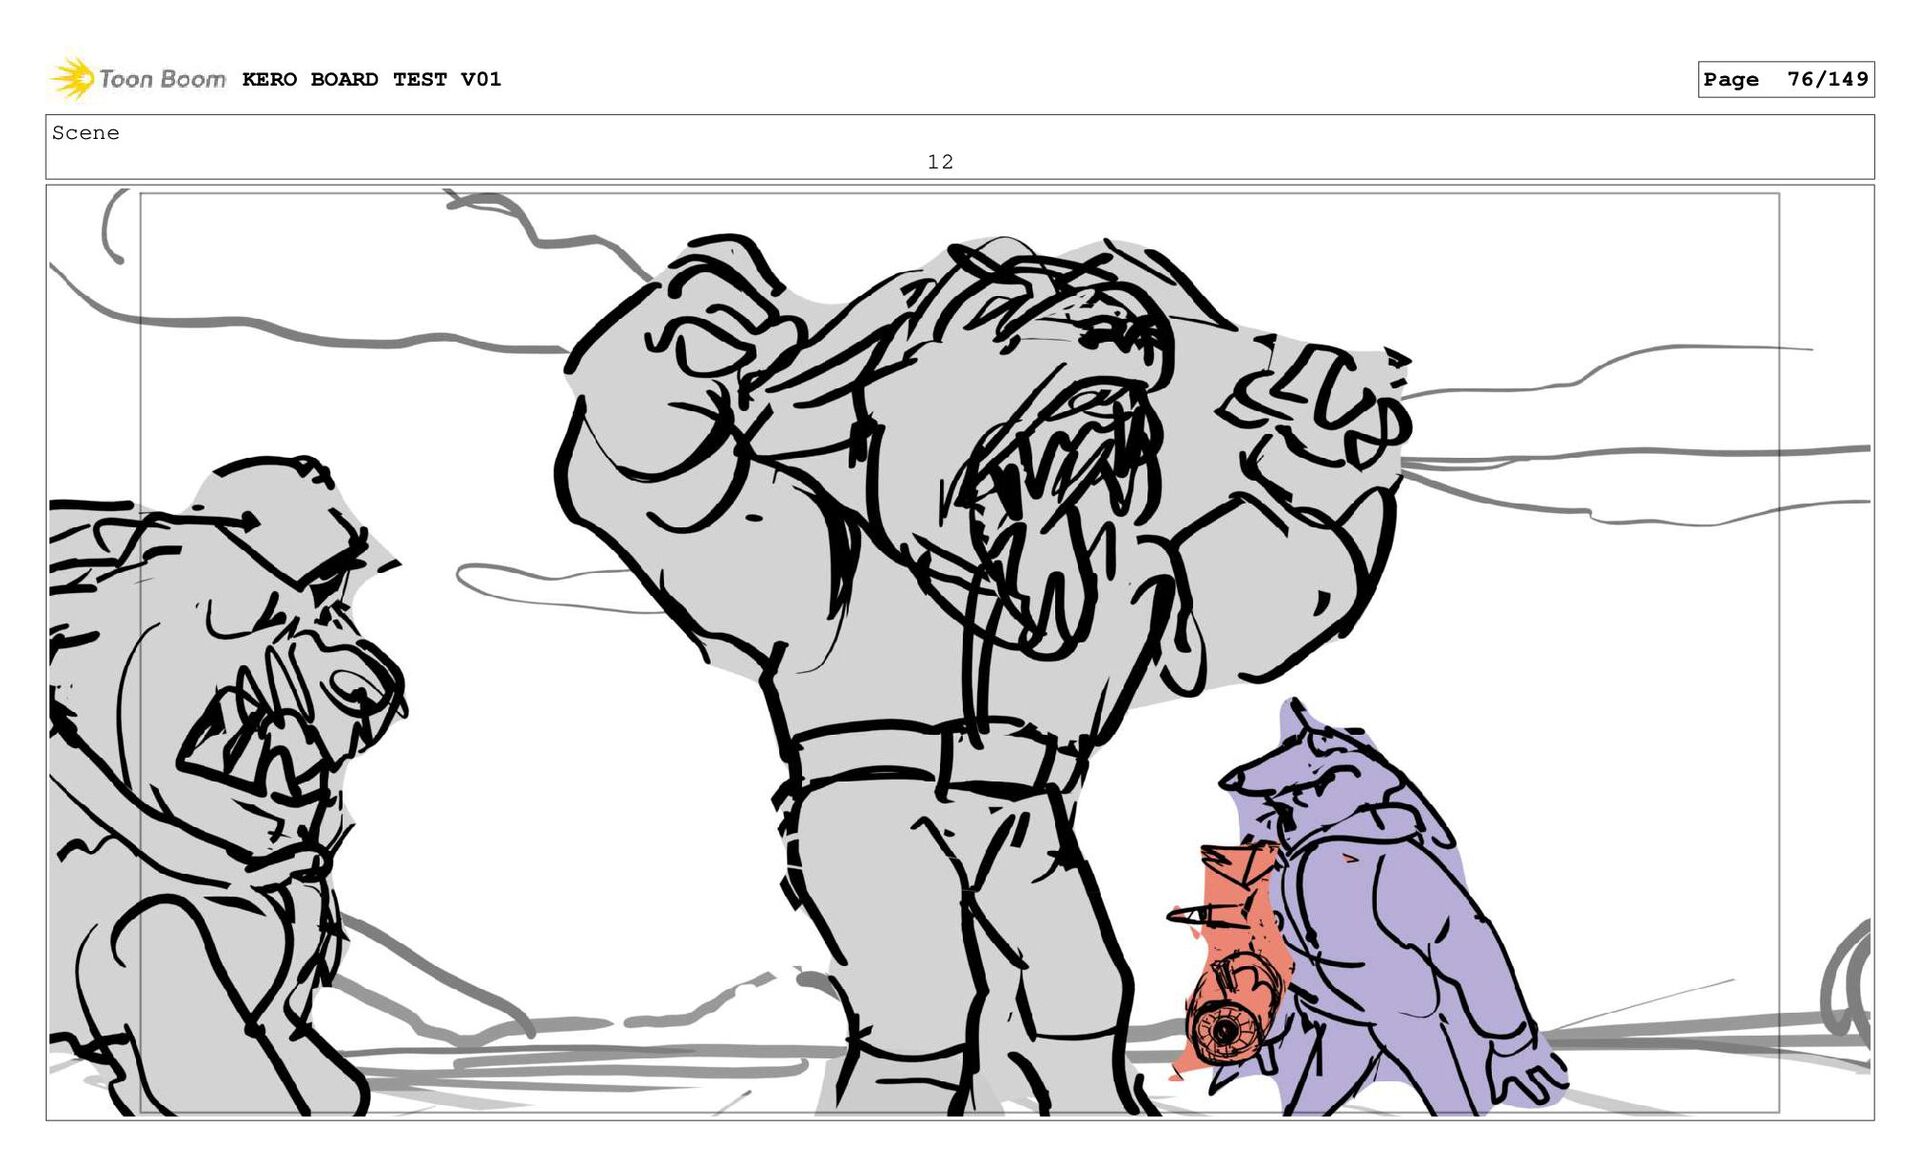Screen dimensions: 1920x1166
Task: Select the KERO BOARD TEST V01 title
Action: 371,79
